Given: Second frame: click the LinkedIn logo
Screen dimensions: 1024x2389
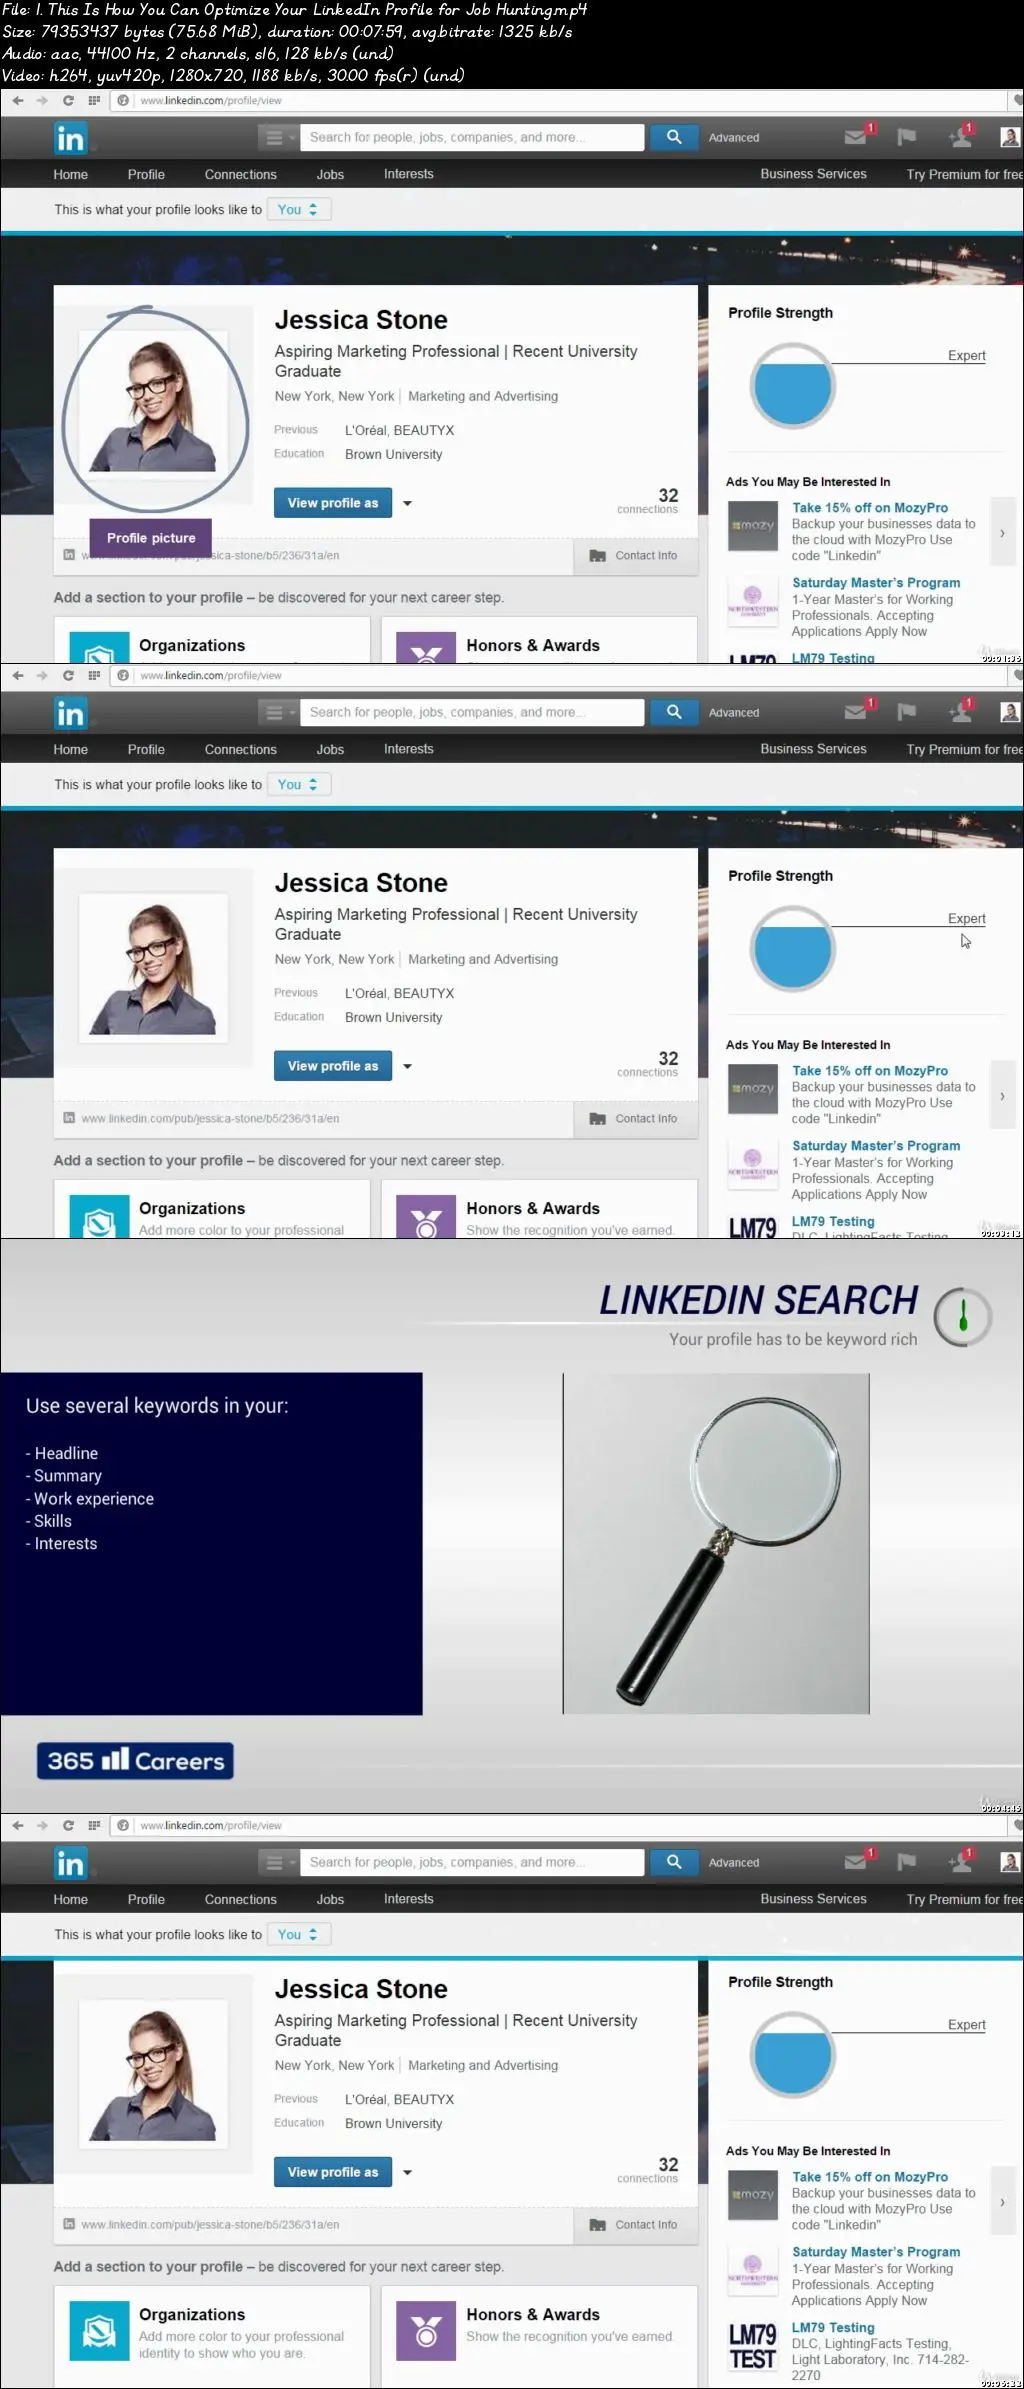Looking at the screenshot, I should point(70,713).
